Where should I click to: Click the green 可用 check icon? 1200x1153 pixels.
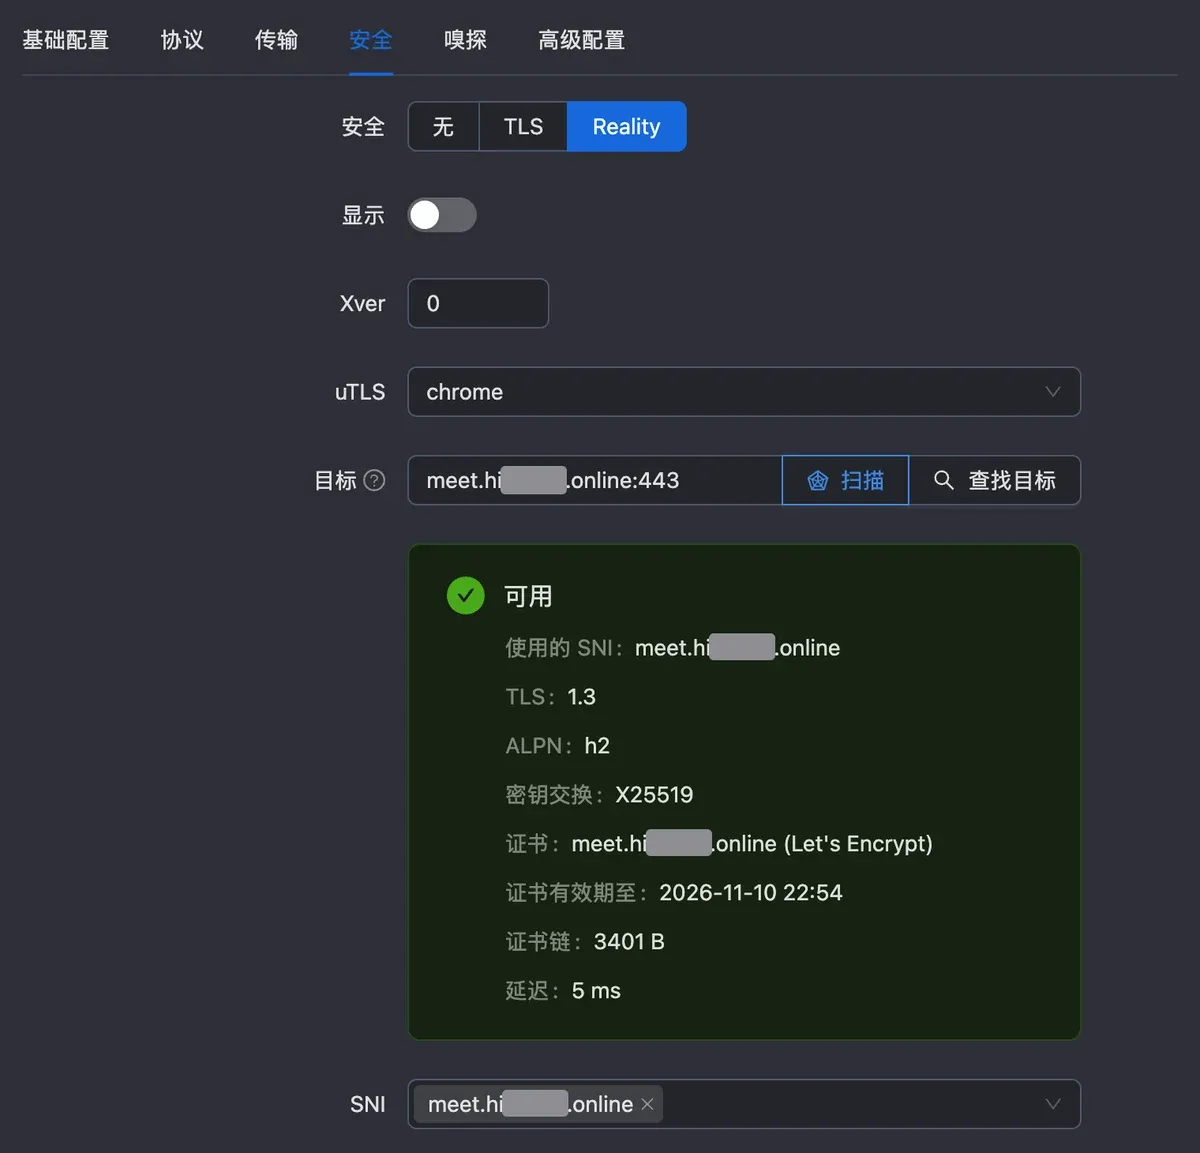coord(465,596)
